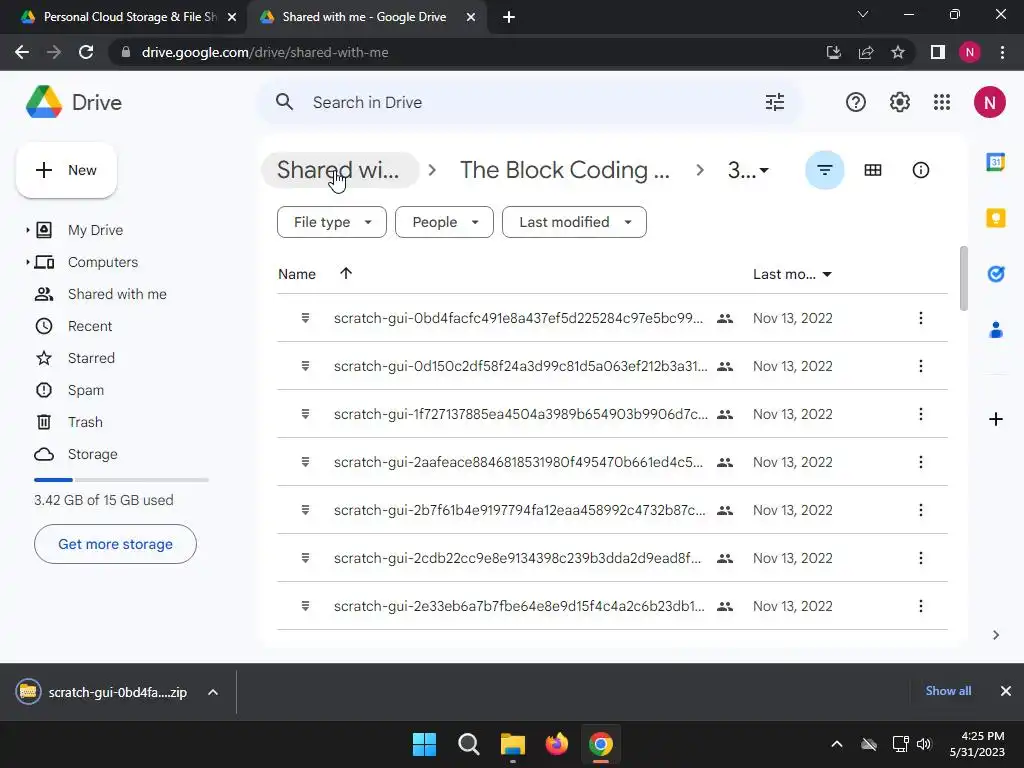
Task: Open File Explorer from the taskbar
Action: pos(513,744)
